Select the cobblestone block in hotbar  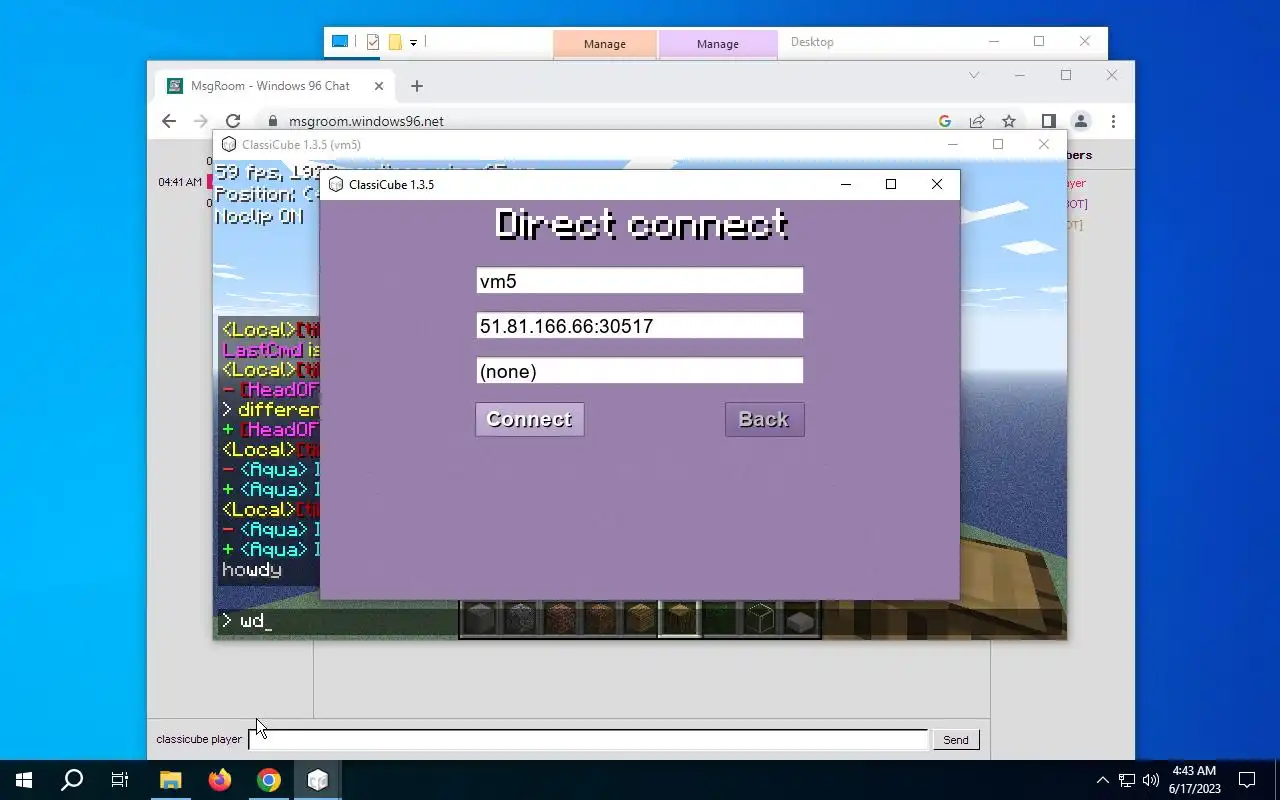(x=519, y=619)
